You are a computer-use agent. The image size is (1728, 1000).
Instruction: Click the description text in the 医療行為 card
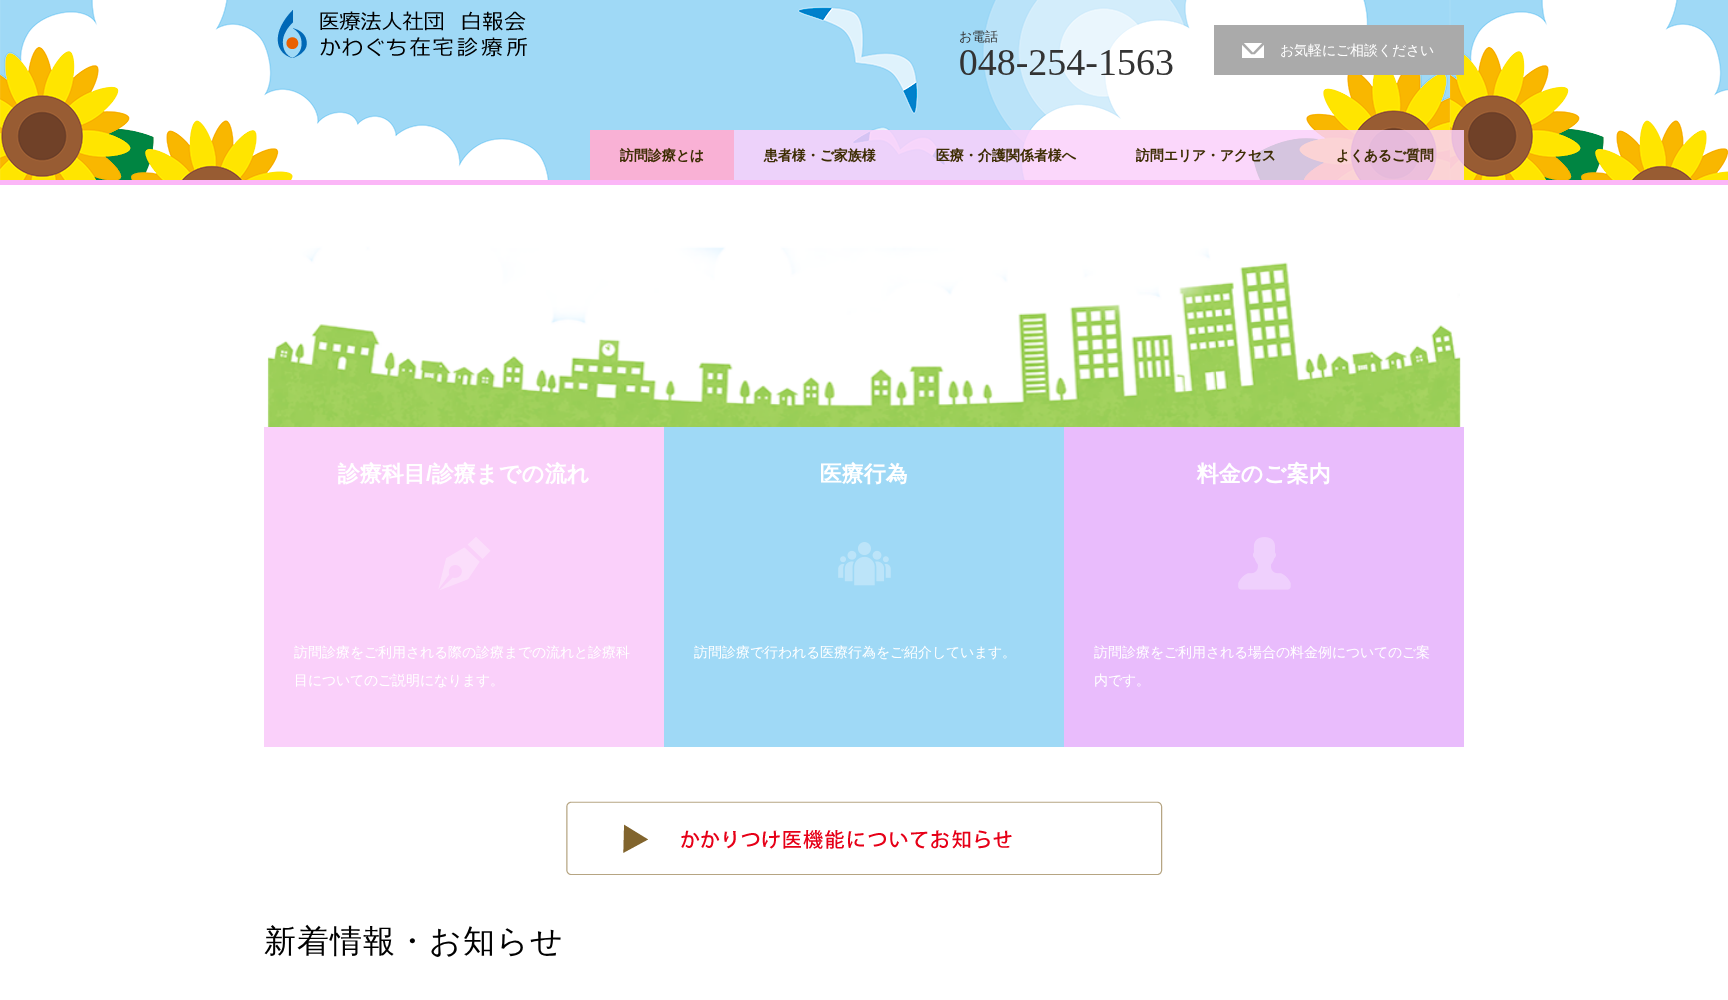point(853,653)
